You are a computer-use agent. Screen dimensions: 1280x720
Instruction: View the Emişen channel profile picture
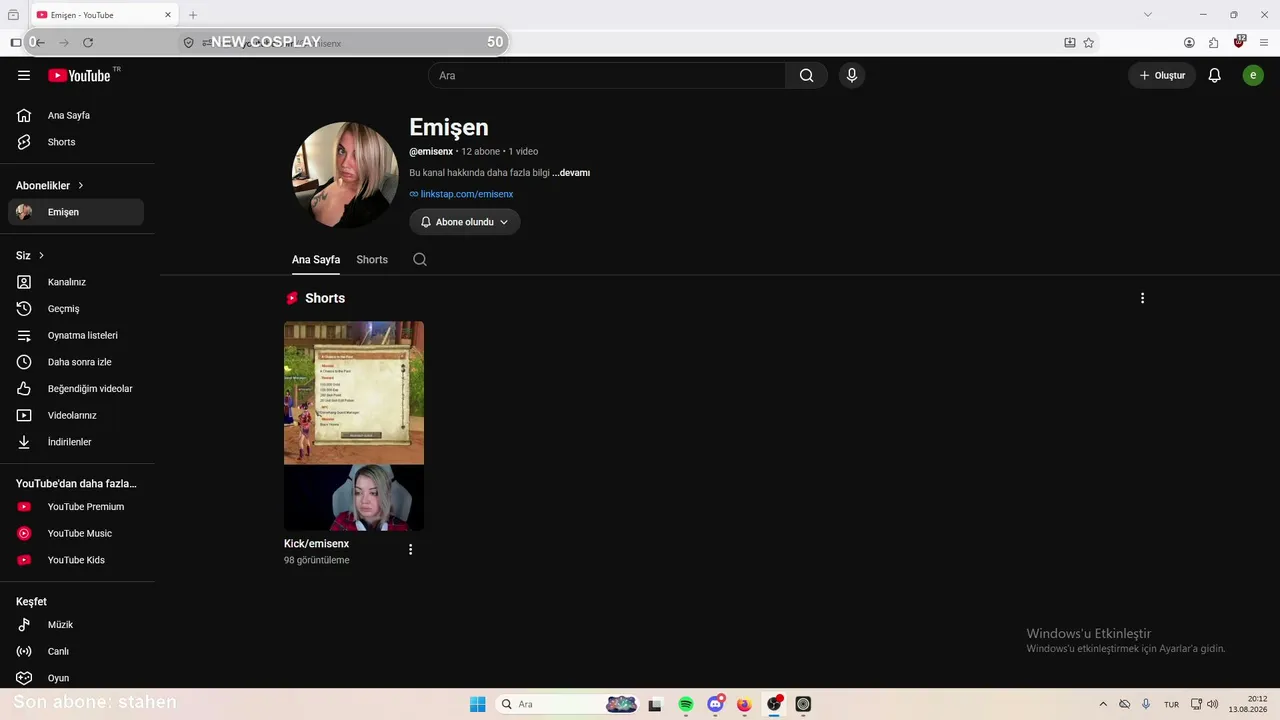344,174
